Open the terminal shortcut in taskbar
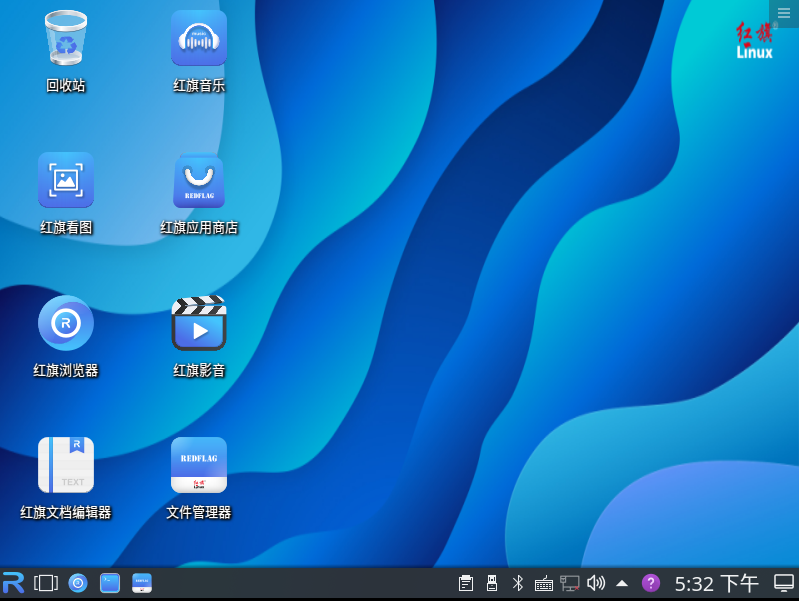Viewport: 799px width, 601px height. (110, 583)
